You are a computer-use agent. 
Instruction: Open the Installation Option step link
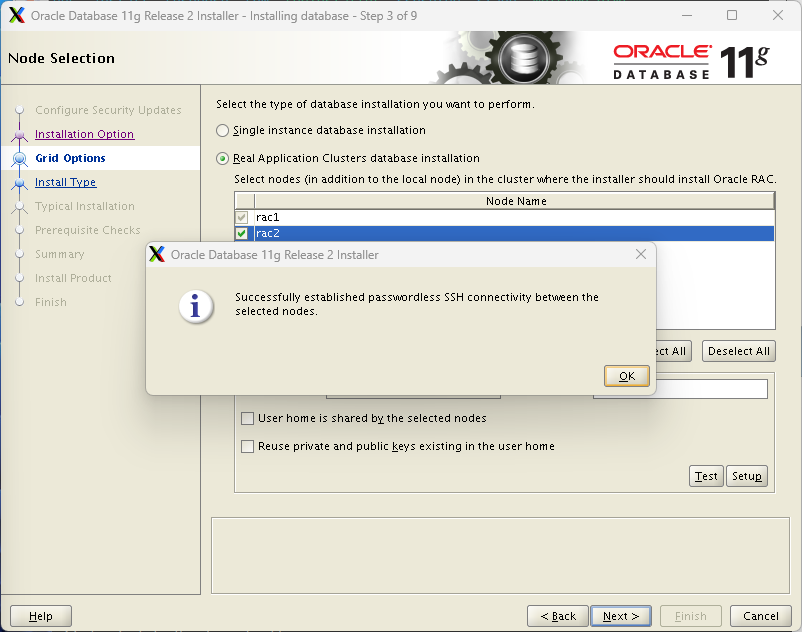pos(84,134)
